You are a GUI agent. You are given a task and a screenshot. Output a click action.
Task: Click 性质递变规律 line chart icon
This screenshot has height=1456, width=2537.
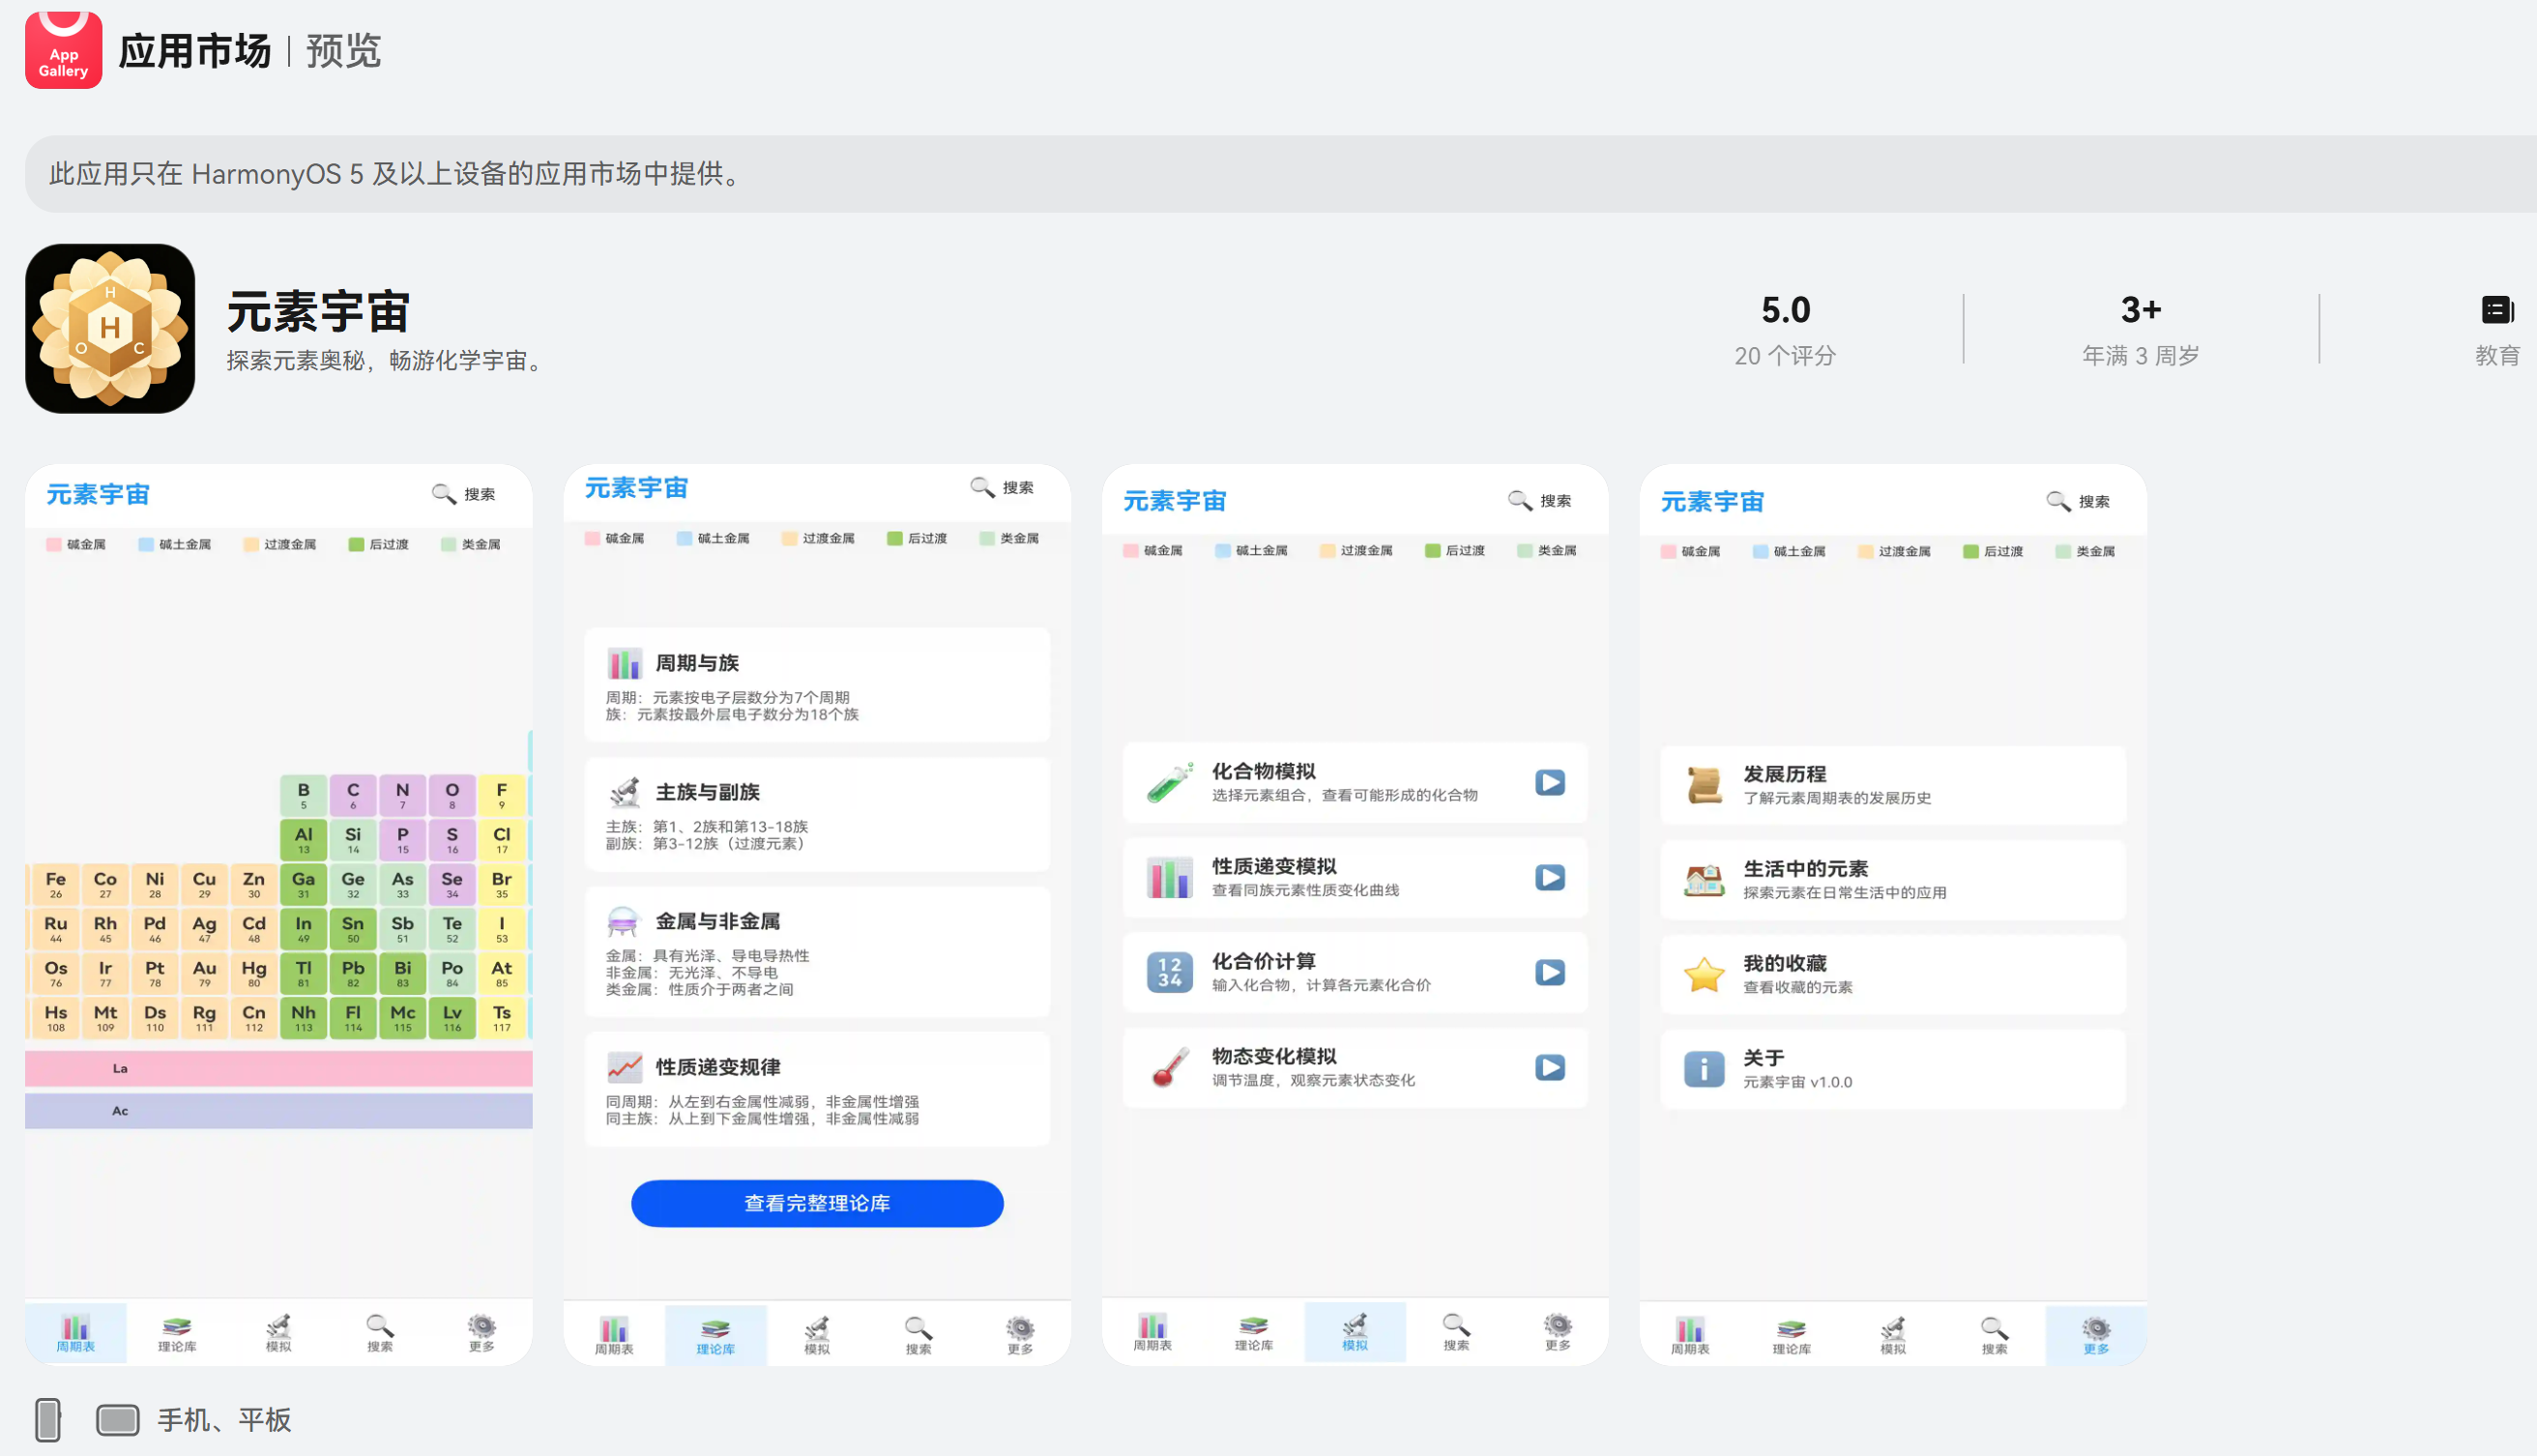click(x=624, y=1067)
